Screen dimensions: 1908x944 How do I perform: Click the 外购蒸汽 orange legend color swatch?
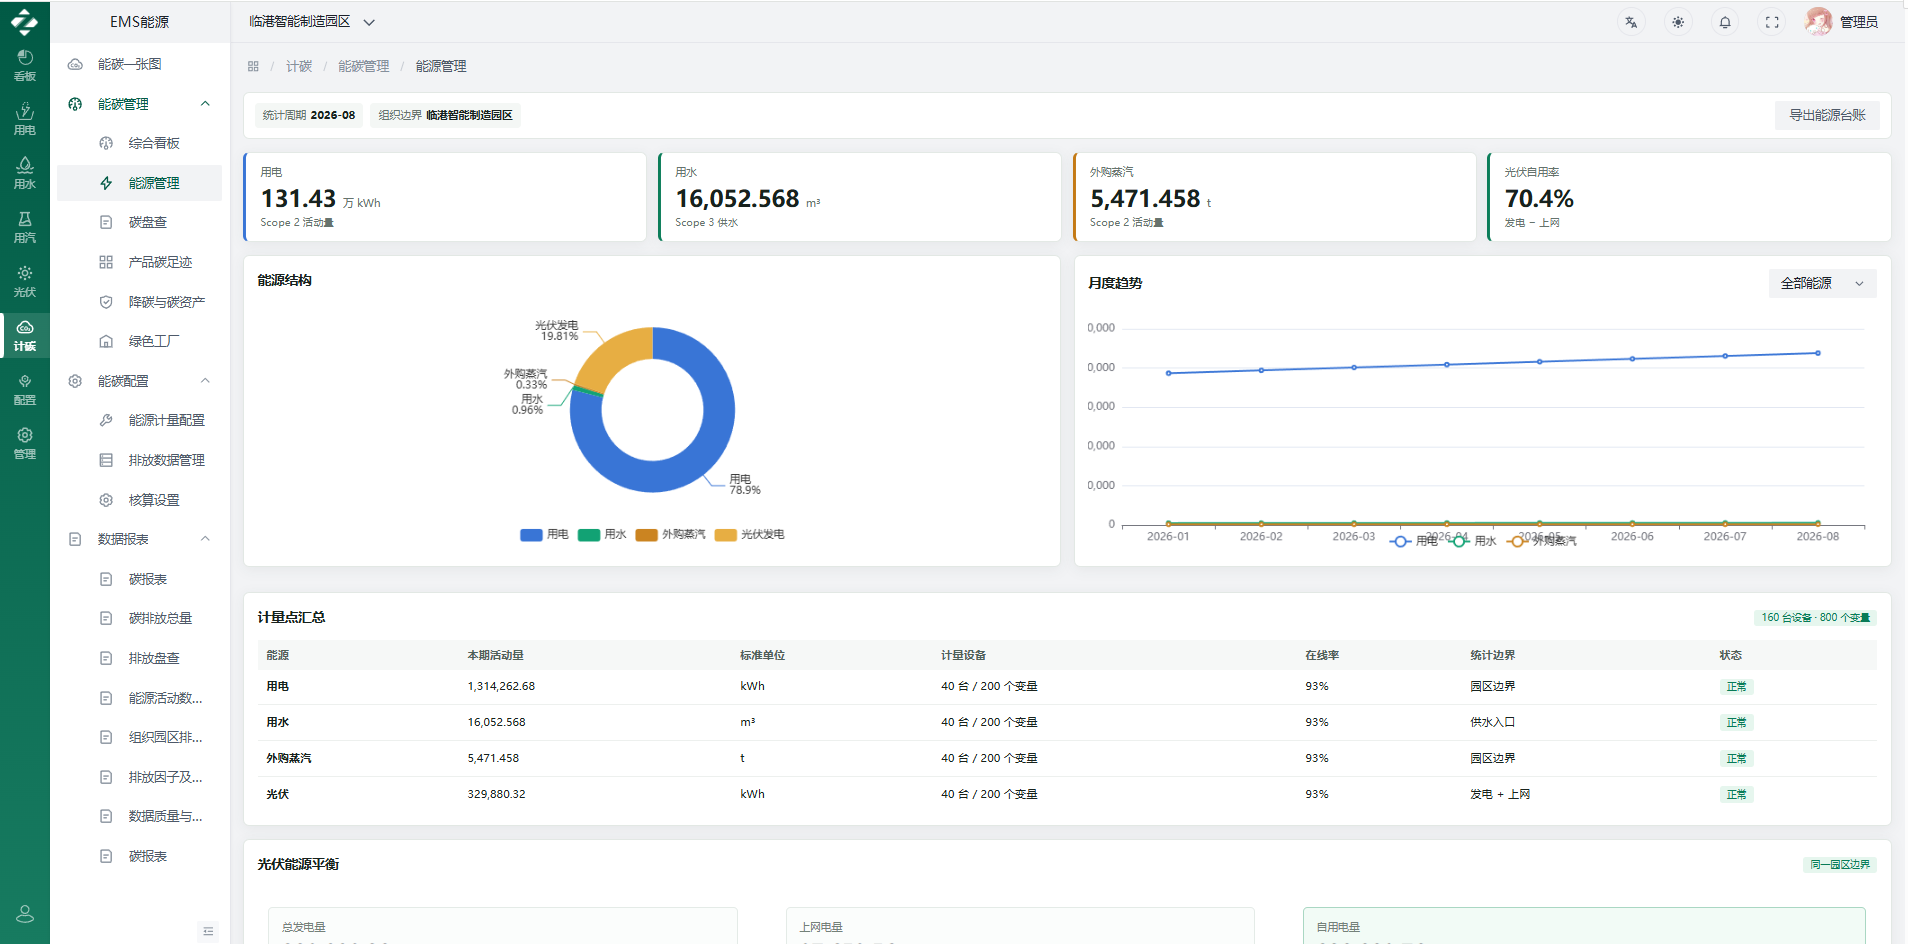[x=646, y=534]
